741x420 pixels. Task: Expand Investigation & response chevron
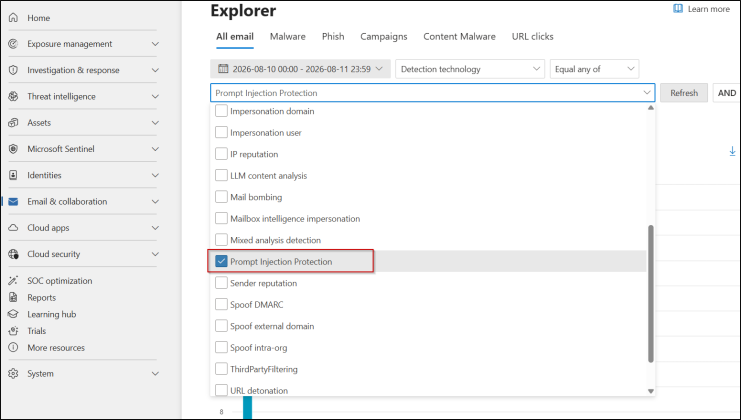[155, 70]
